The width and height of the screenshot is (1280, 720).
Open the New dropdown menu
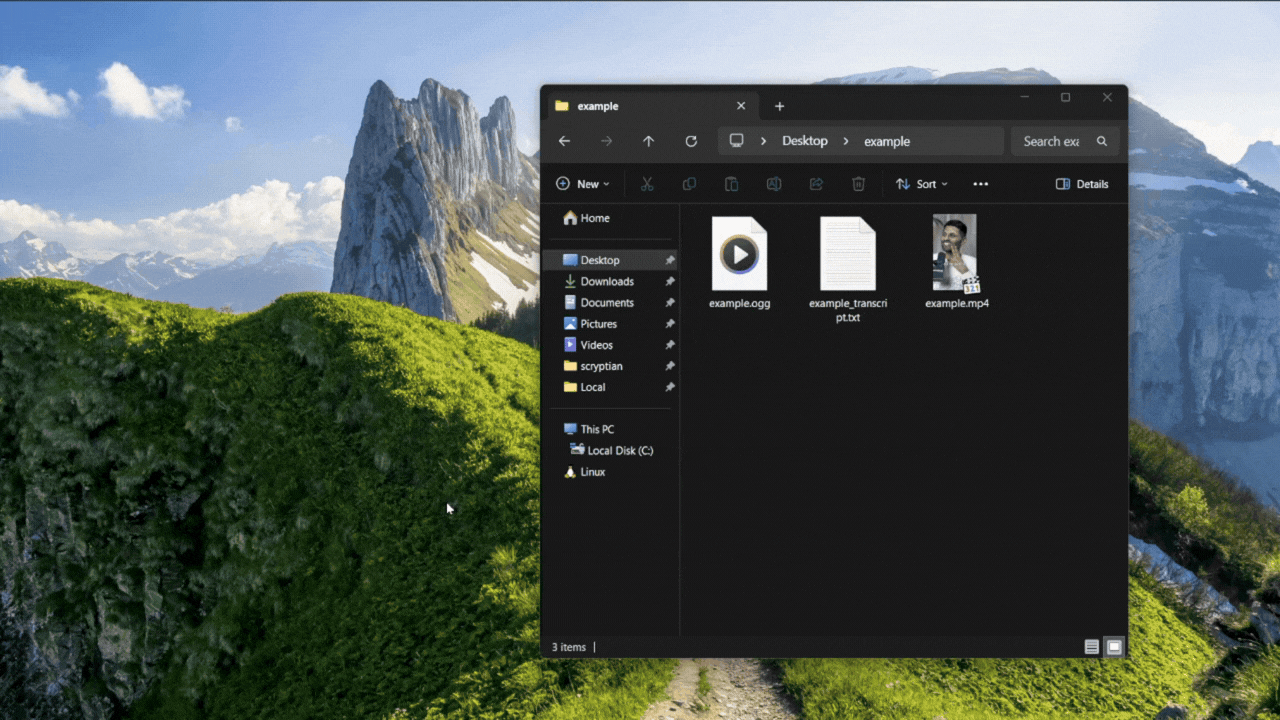click(583, 184)
